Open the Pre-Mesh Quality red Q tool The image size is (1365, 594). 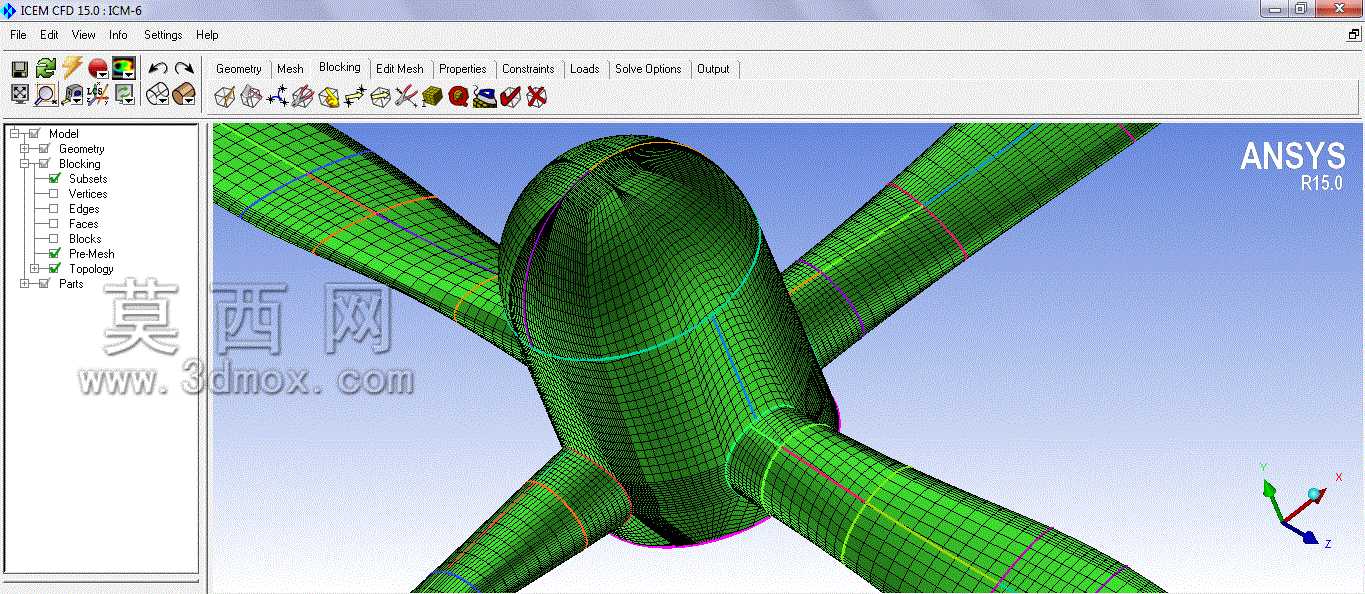pos(459,97)
